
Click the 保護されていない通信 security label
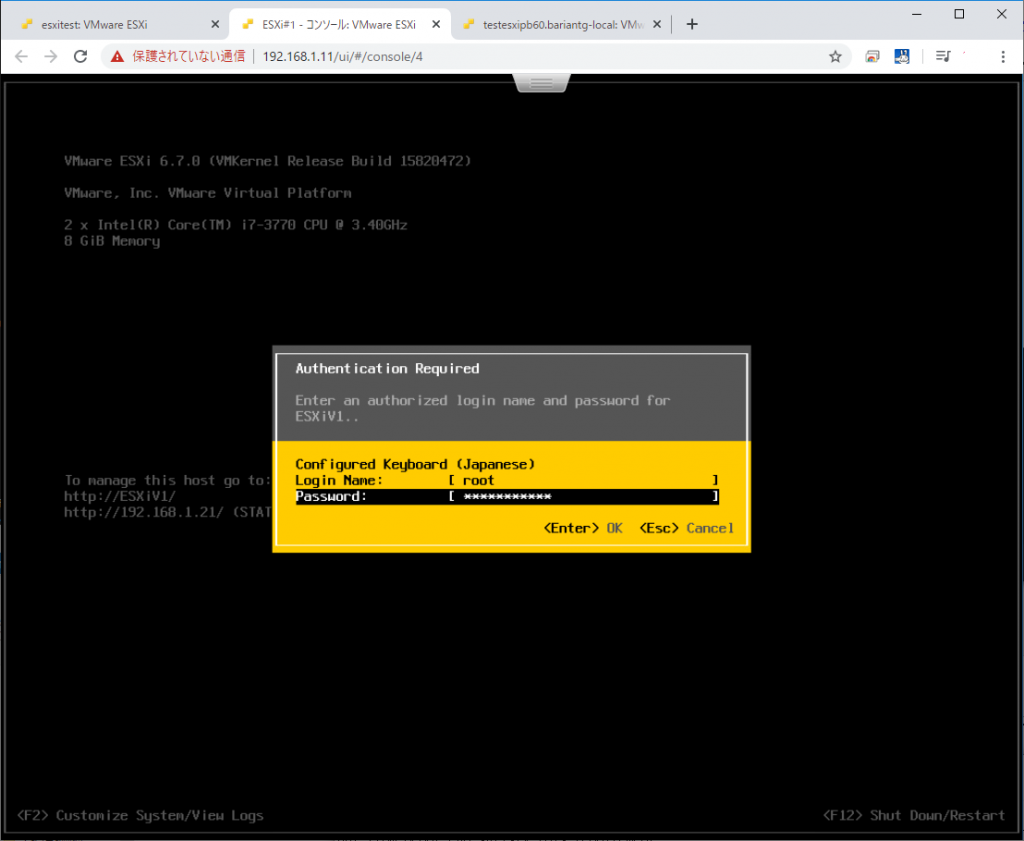pyautogui.click(x=189, y=57)
